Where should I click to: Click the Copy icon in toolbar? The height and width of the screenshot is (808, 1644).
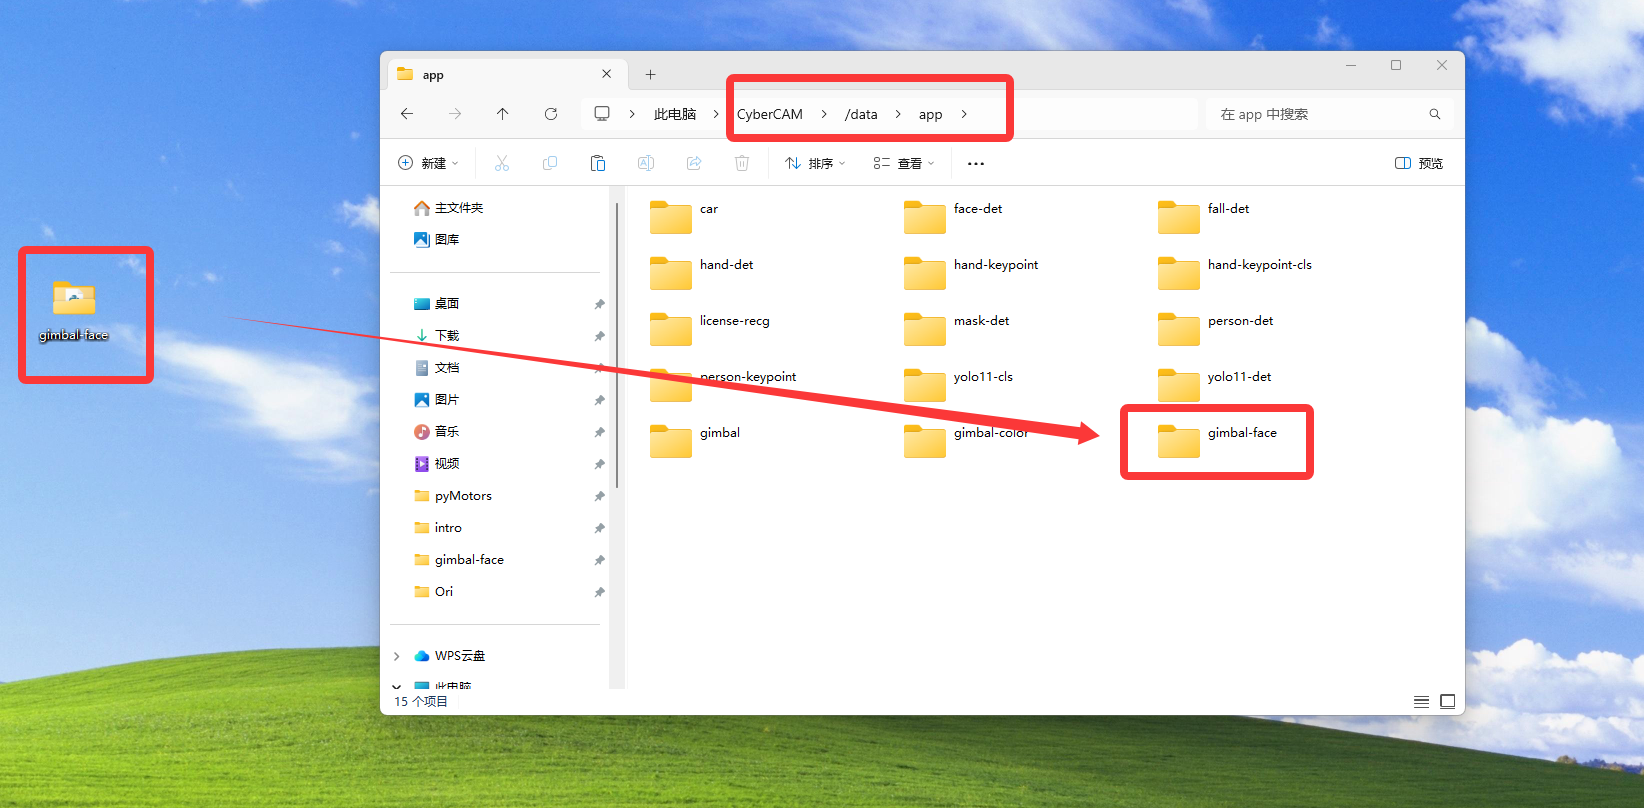(550, 163)
